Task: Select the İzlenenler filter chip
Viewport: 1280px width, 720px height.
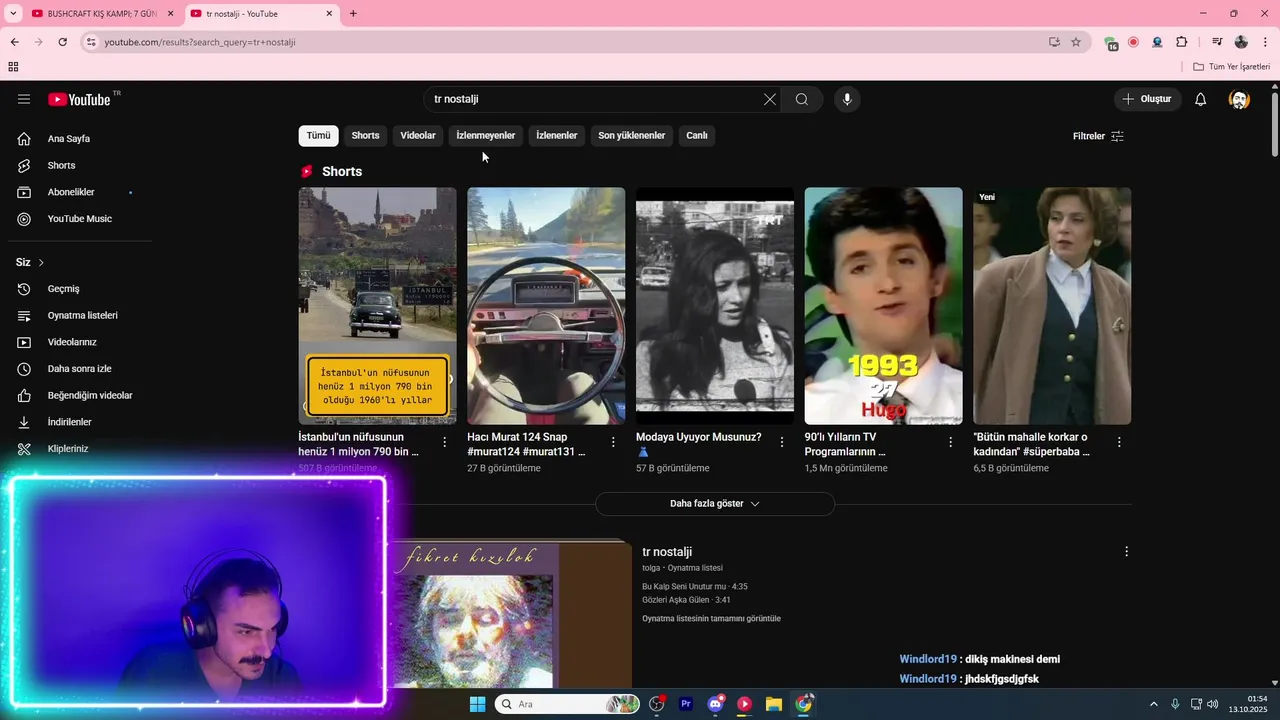Action: 557,136
